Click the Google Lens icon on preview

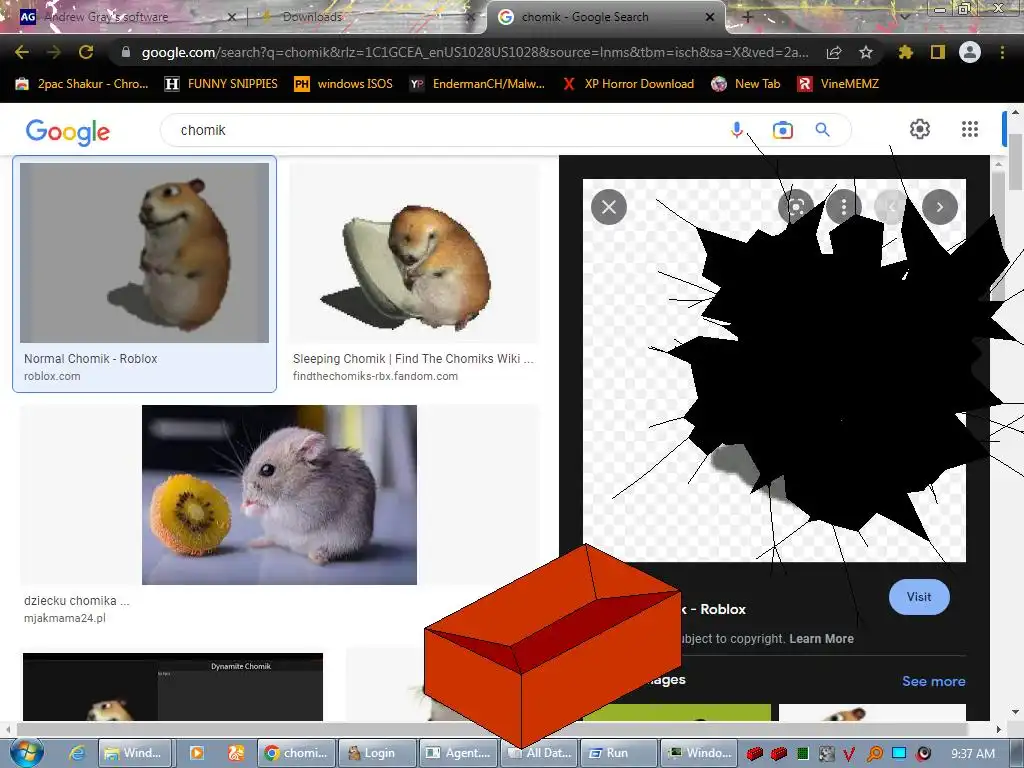pos(796,207)
